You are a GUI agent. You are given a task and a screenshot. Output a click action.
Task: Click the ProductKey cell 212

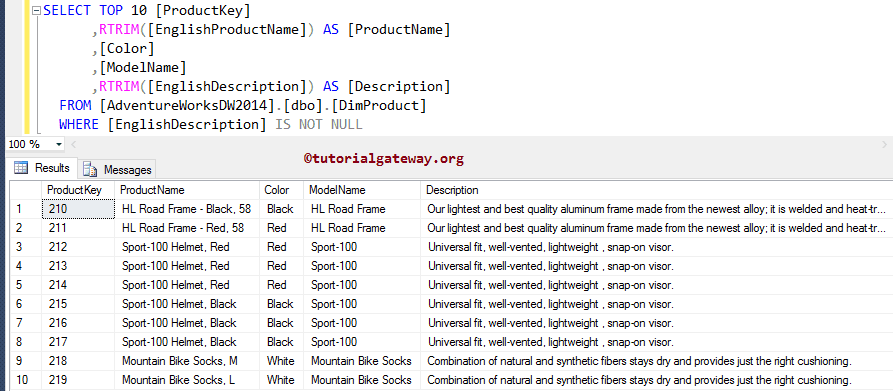78,247
